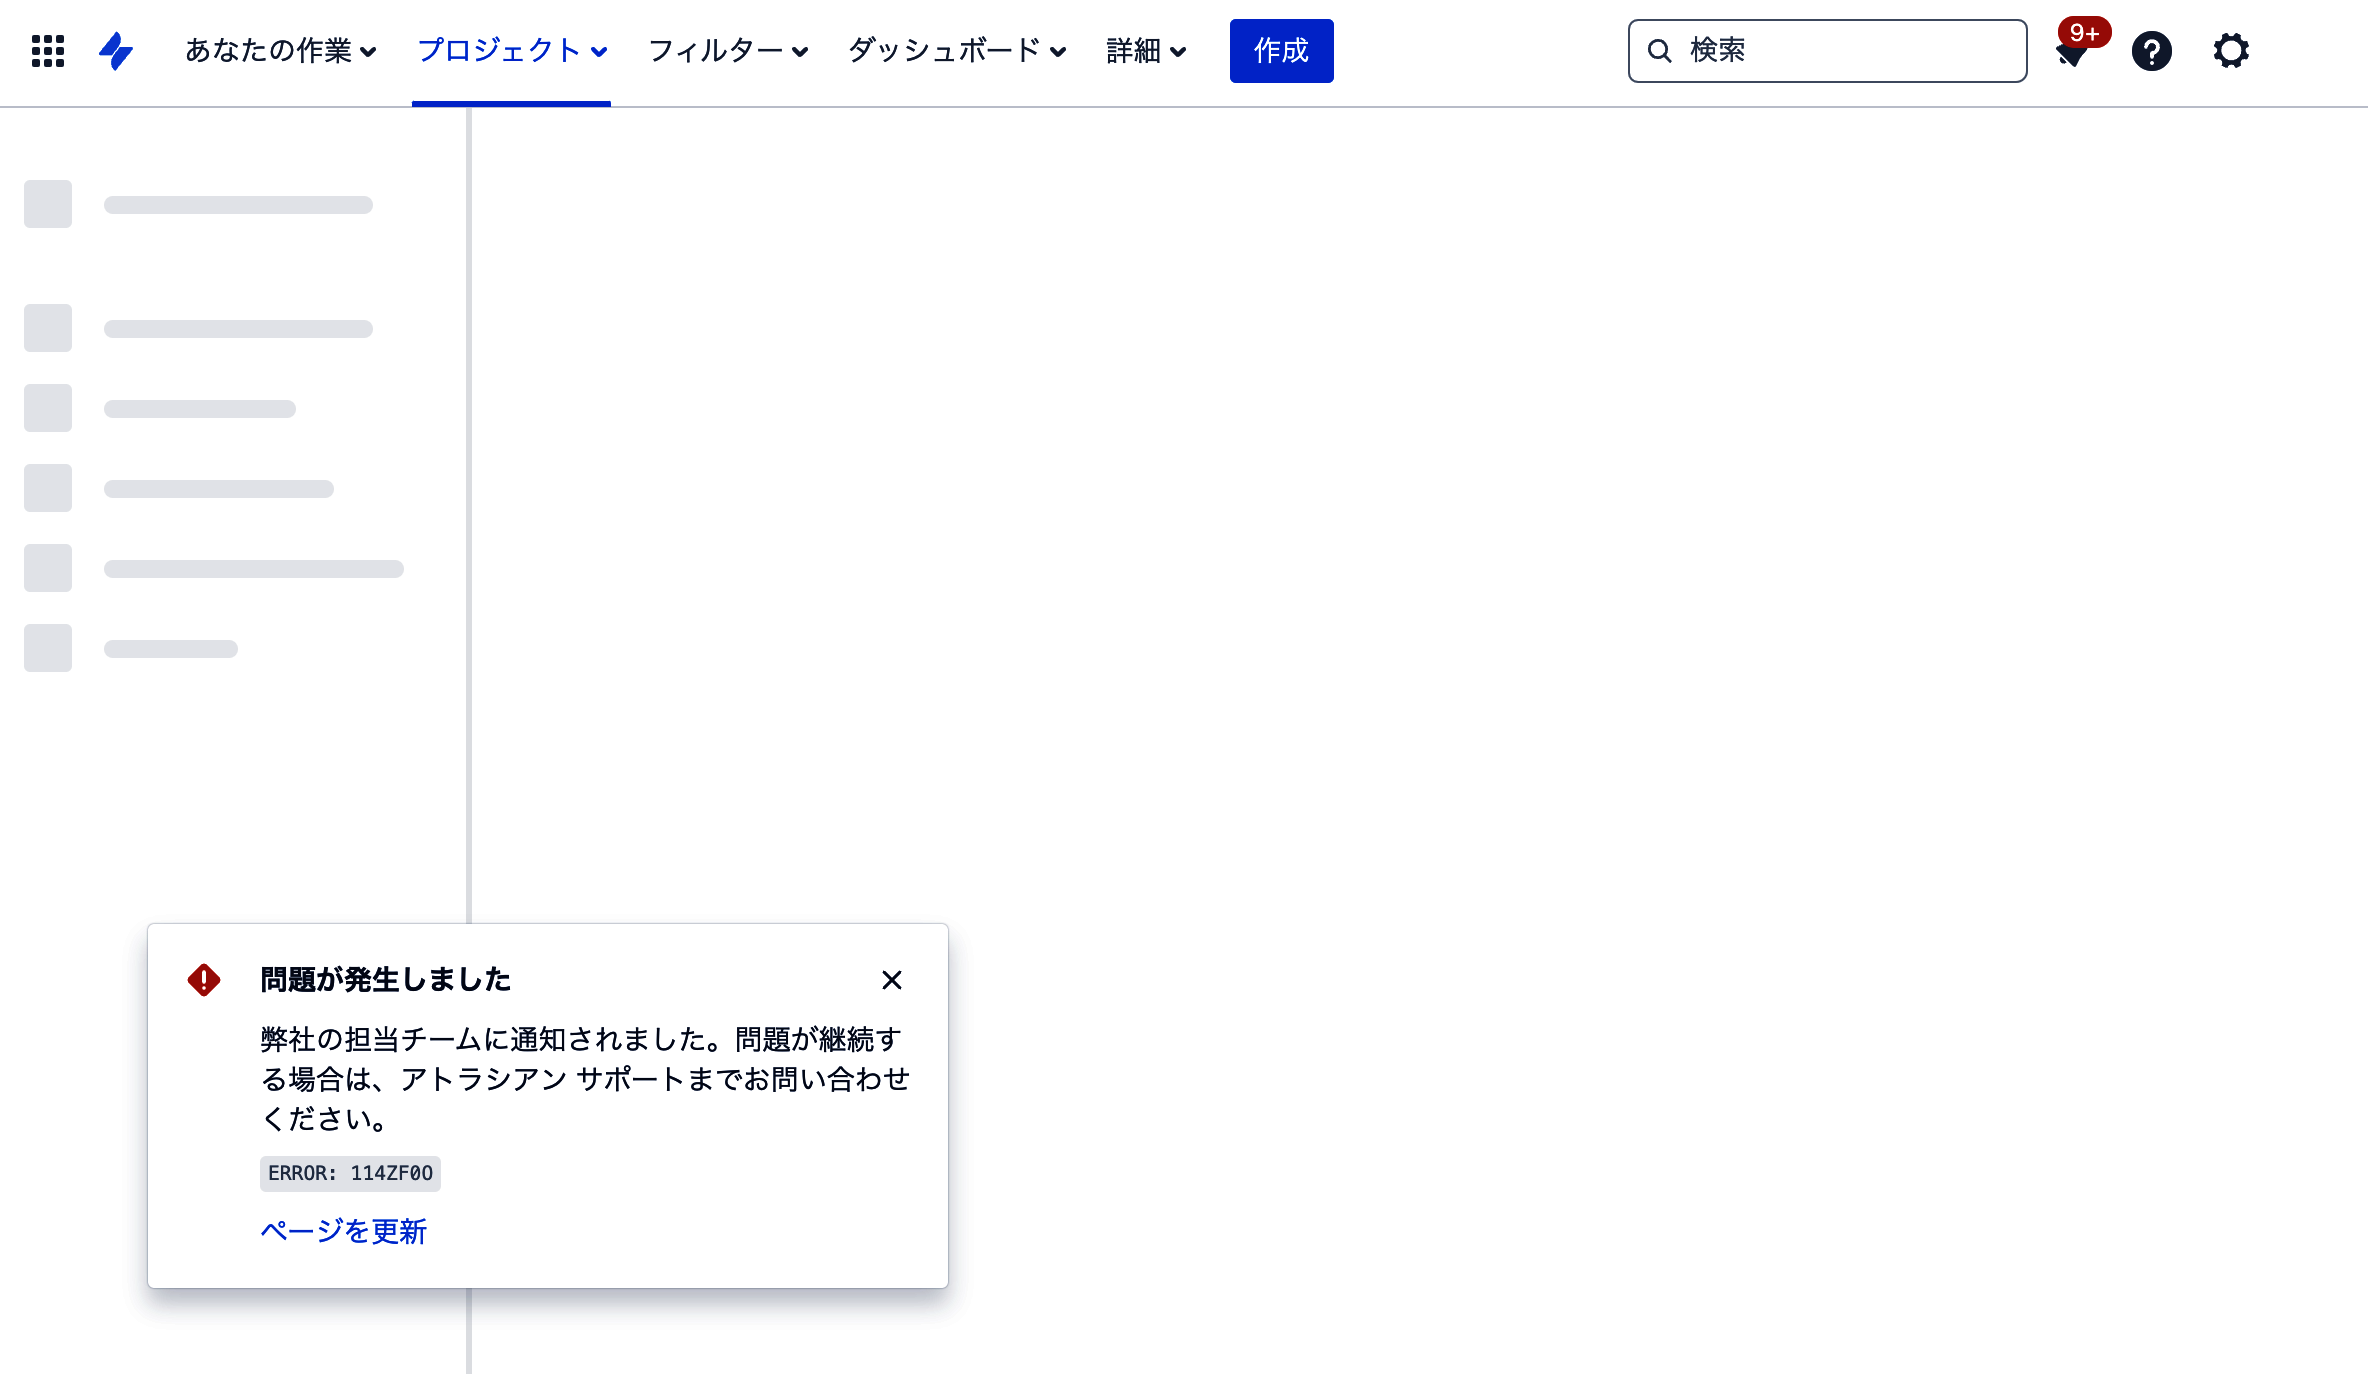Expand the プロジェクト dropdown menu
2368x1374 pixels.
511,51
